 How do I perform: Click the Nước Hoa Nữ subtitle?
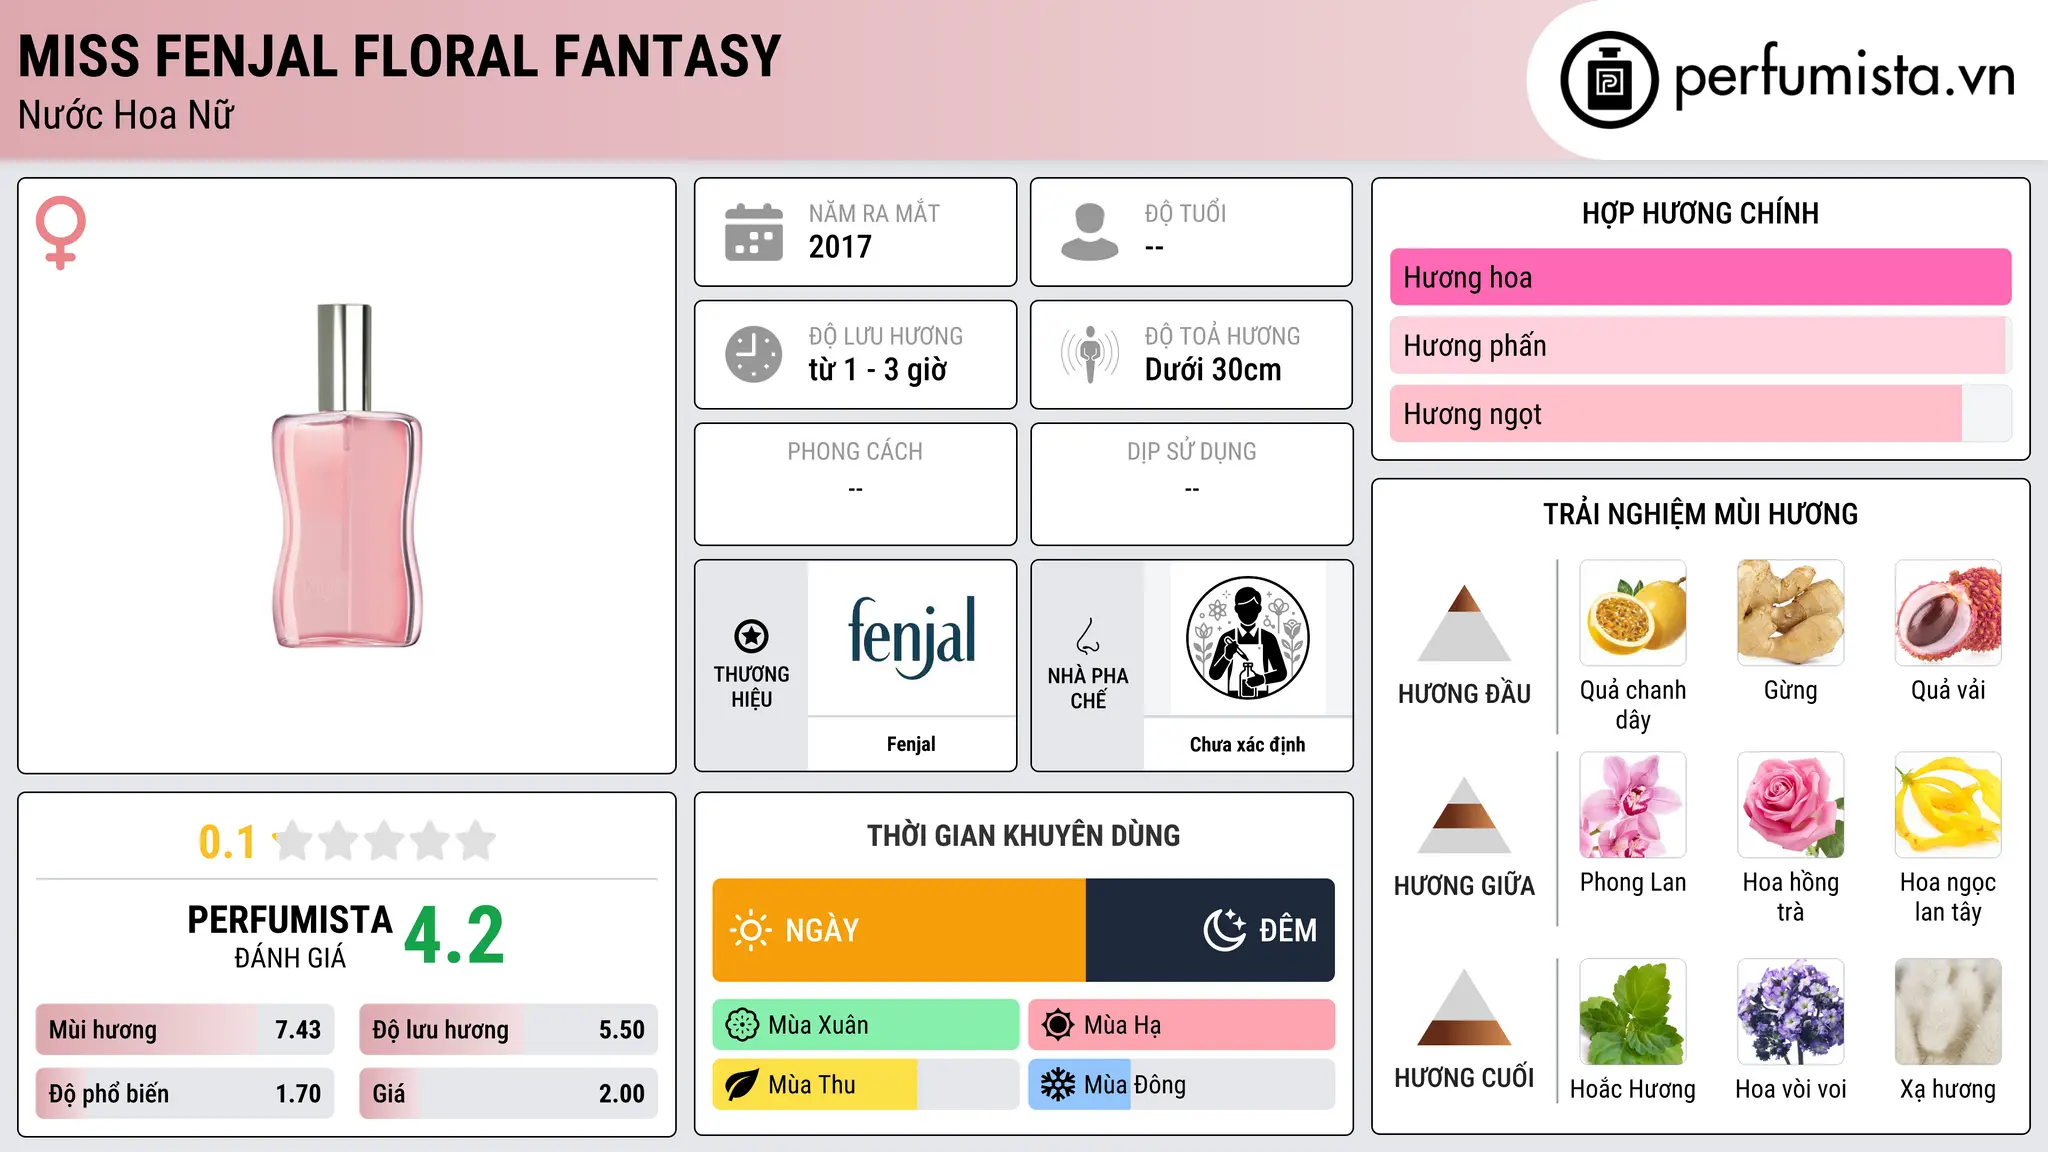(126, 115)
